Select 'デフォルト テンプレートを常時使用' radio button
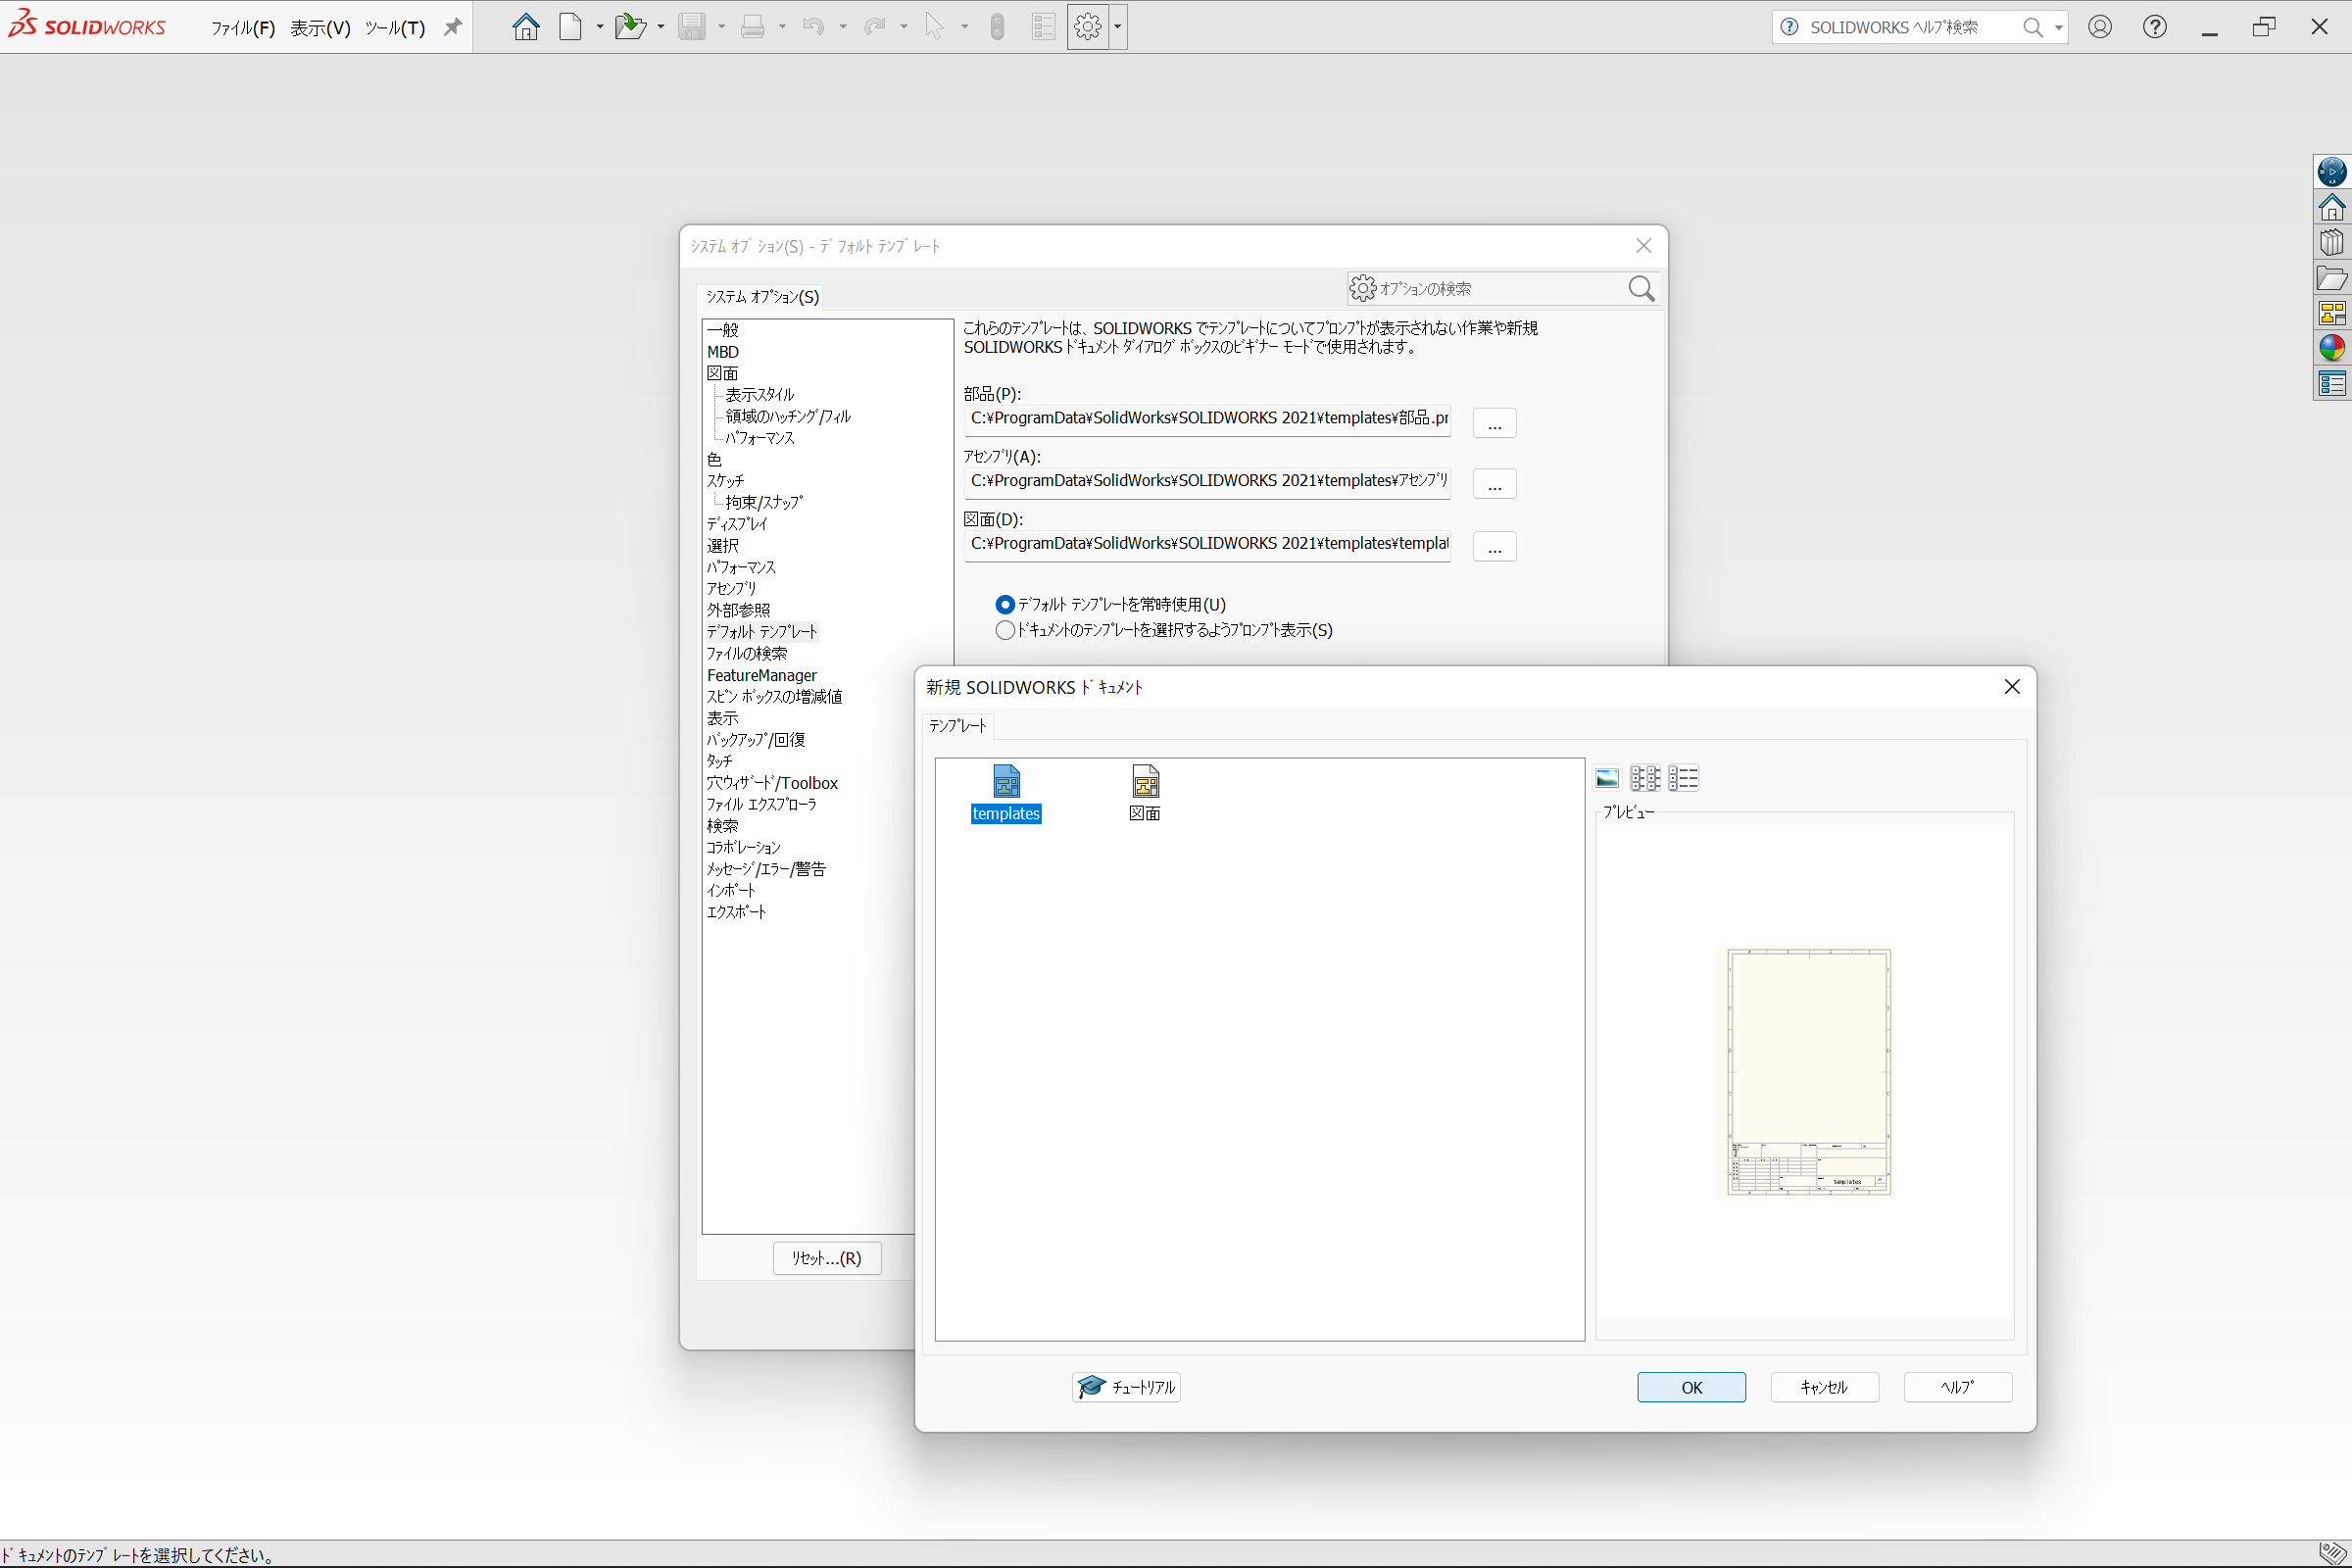Image resolution: width=2352 pixels, height=1568 pixels. (x=1005, y=605)
